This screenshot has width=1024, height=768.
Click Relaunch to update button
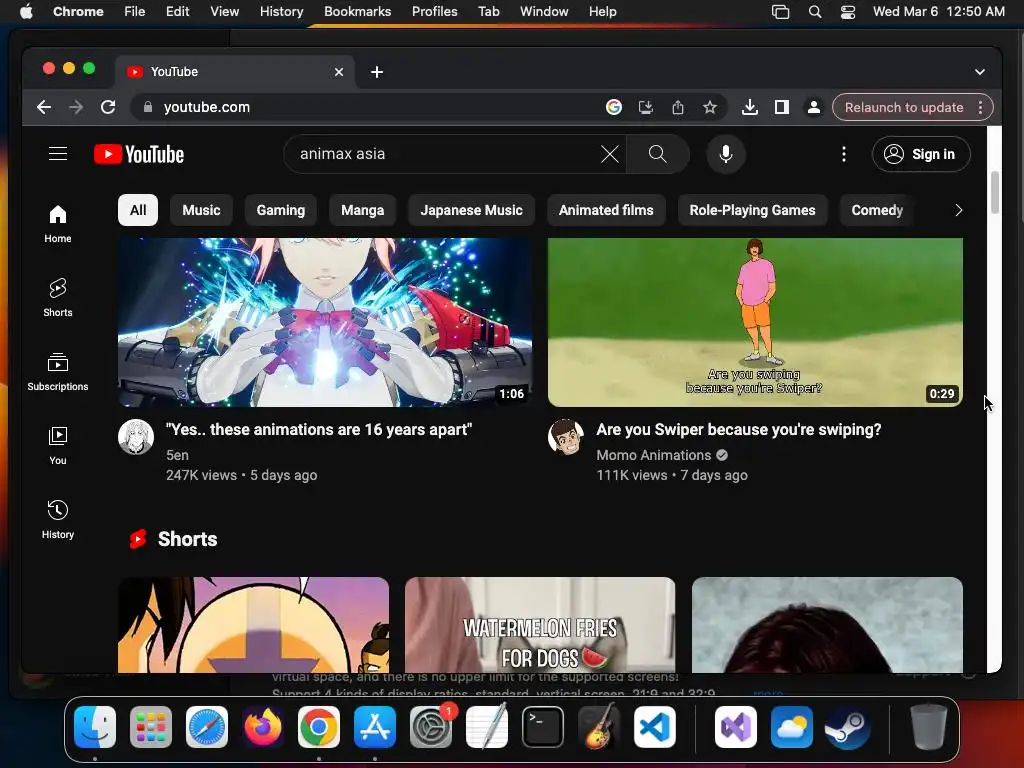904,107
